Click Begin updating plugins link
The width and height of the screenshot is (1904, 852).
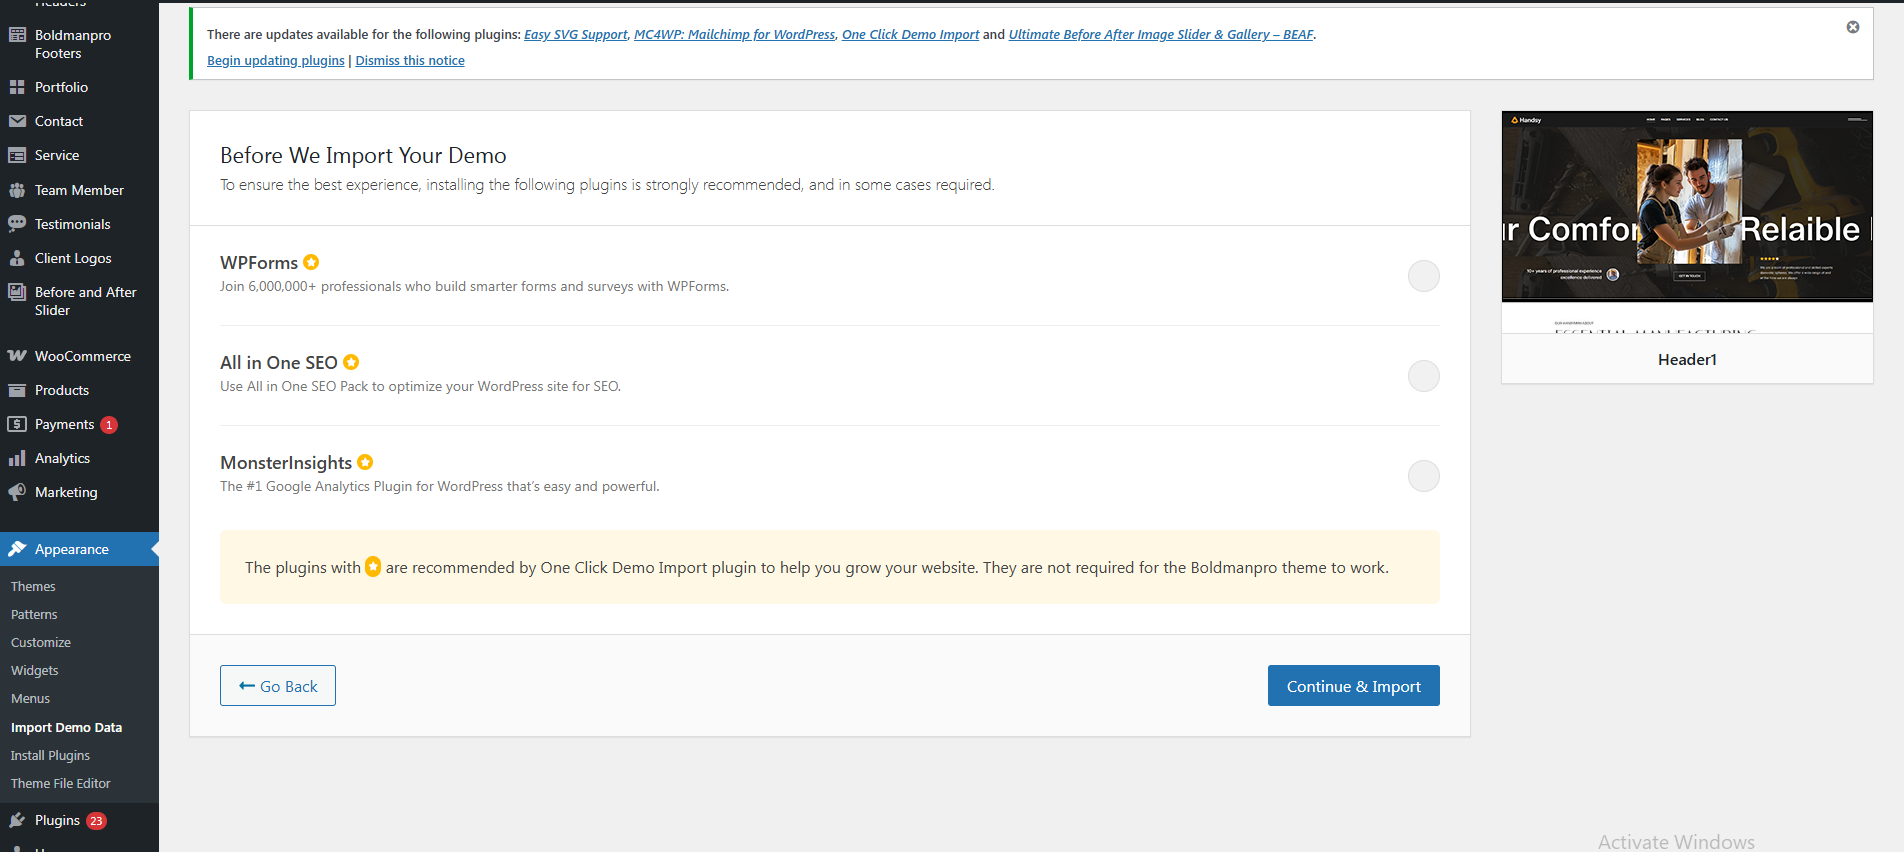coord(276,60)
